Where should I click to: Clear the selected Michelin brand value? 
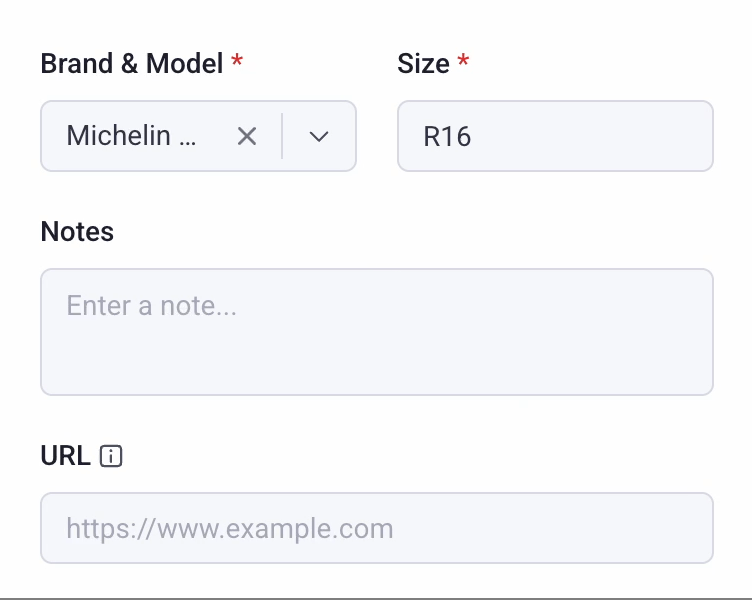(x=247, y=136)
